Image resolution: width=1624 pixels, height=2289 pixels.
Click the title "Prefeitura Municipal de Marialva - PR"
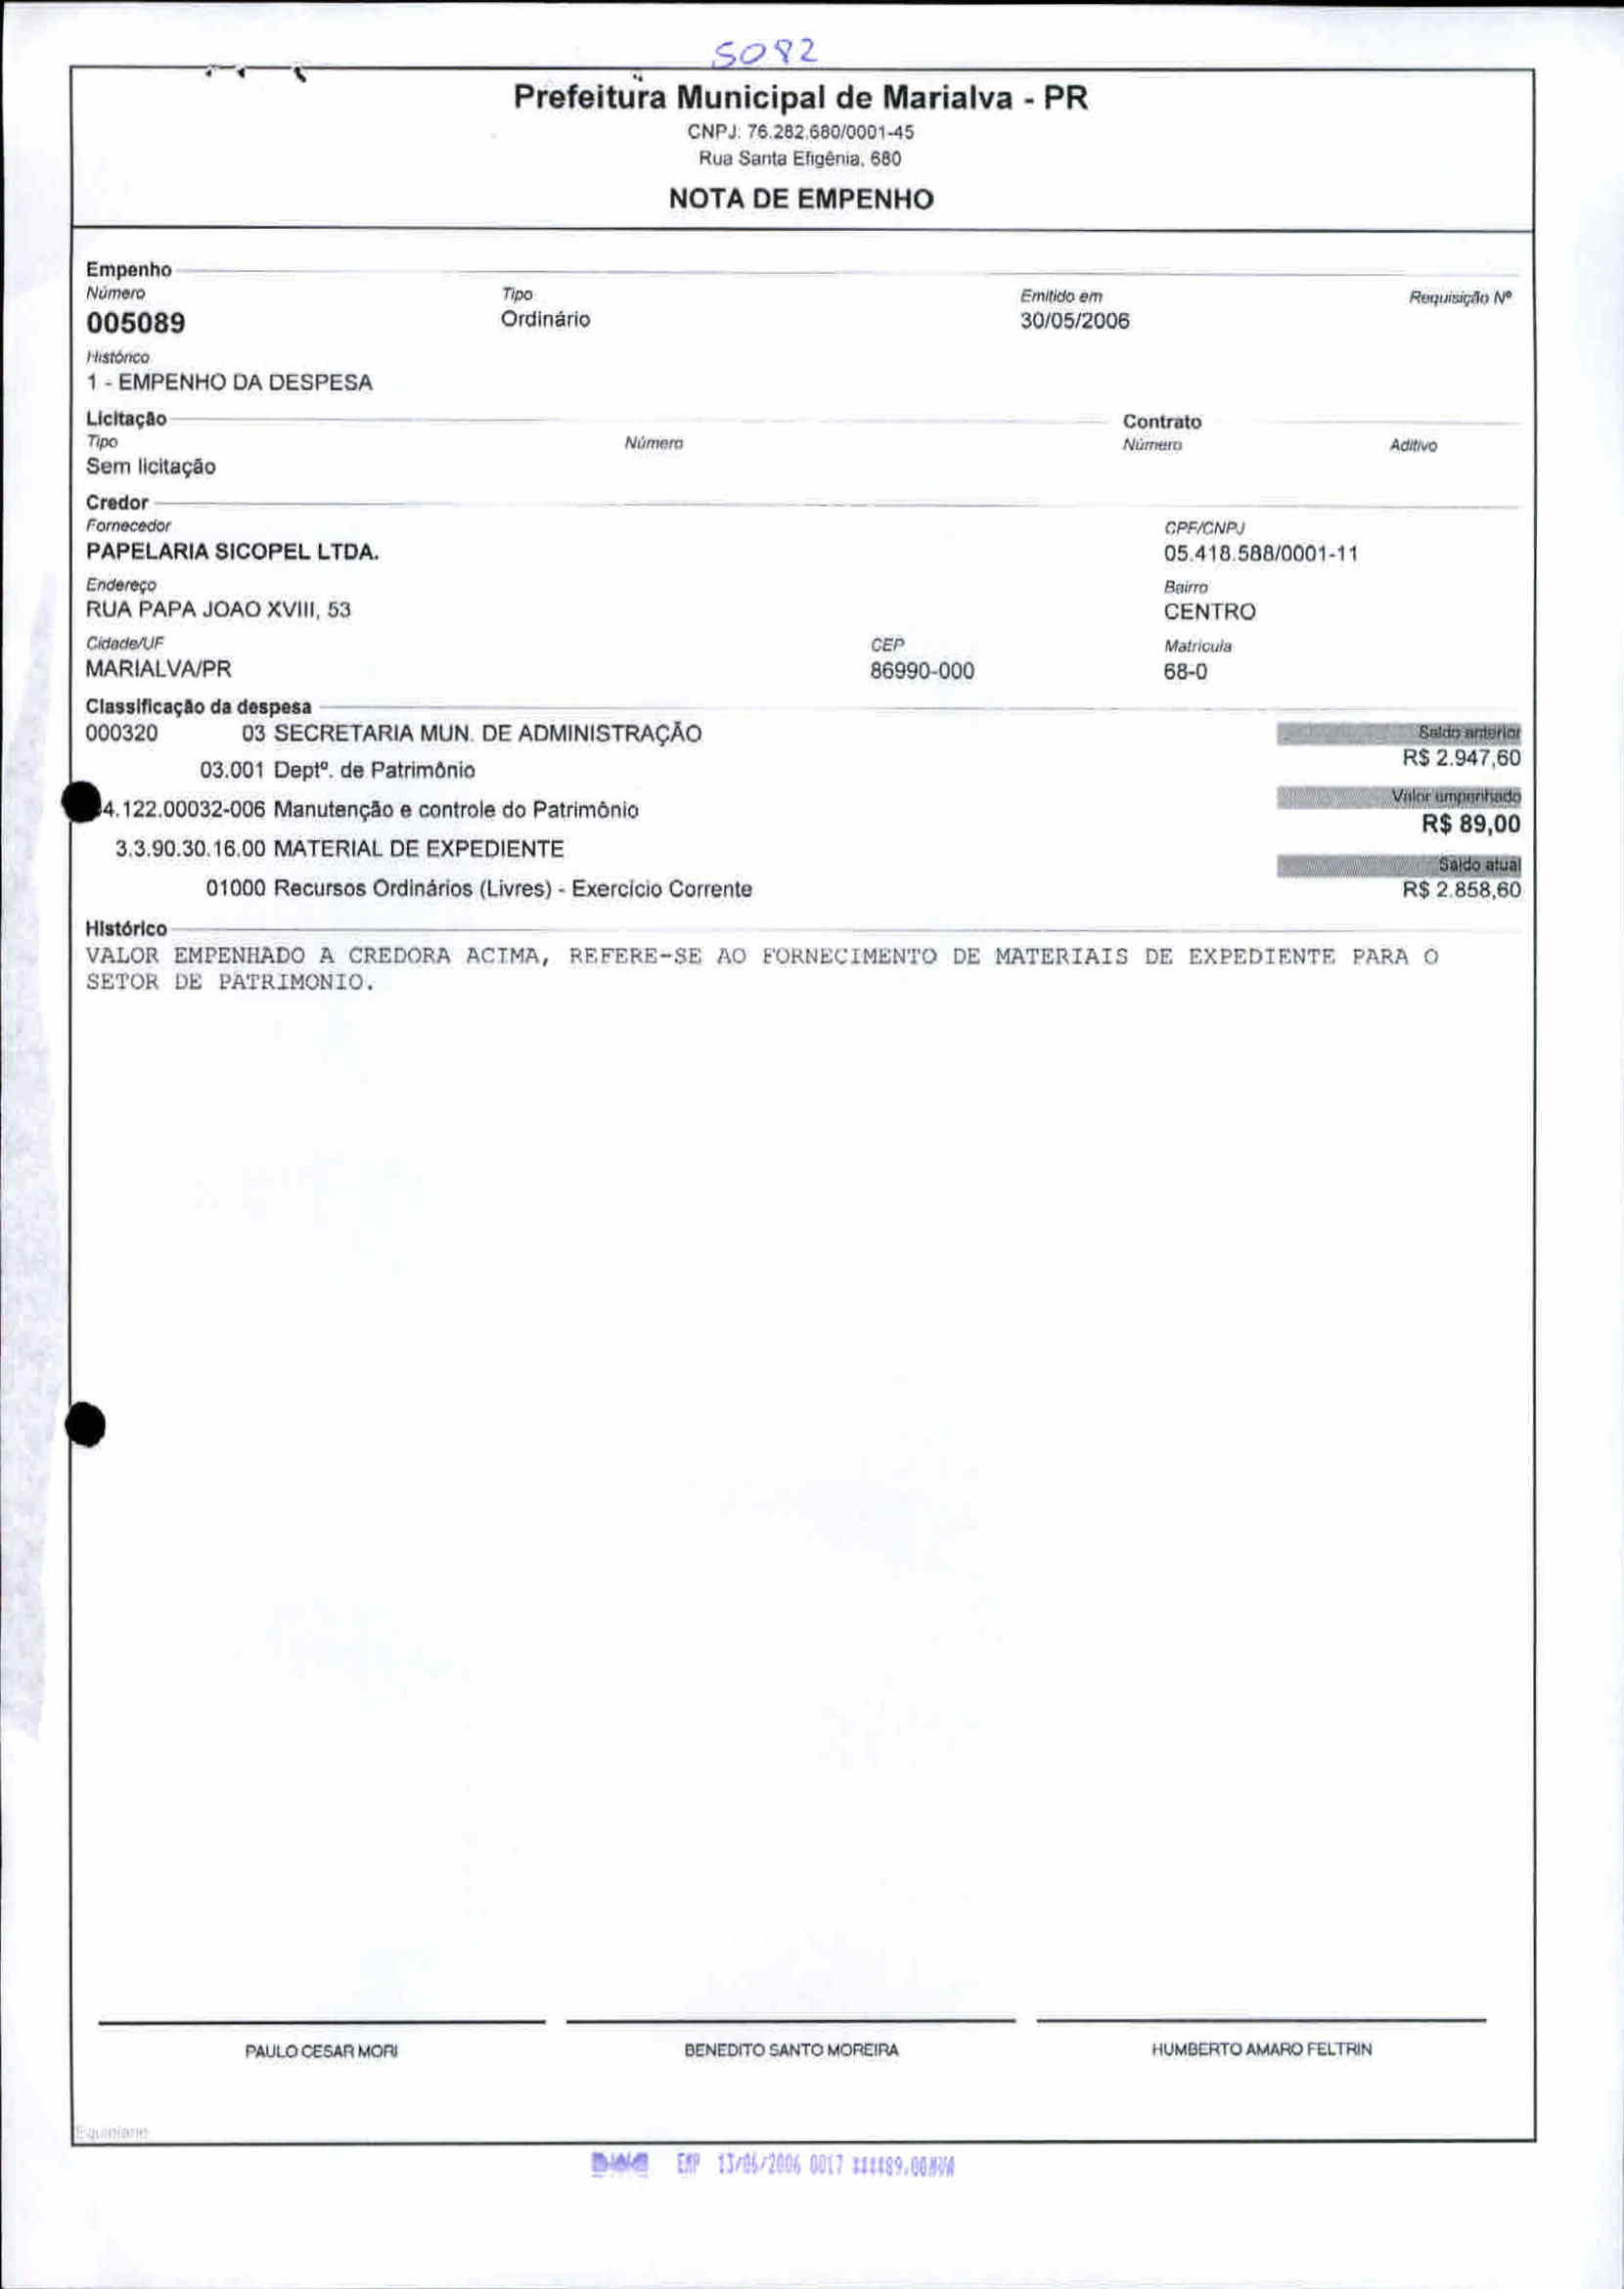(801, 98)
